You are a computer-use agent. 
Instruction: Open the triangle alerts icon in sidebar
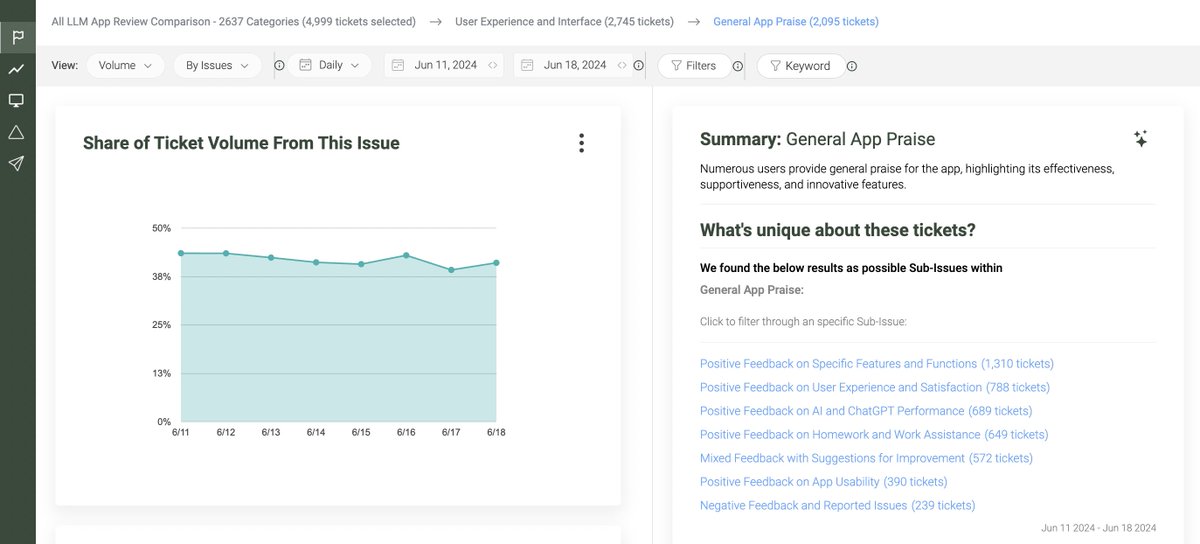tap(17, 132)
